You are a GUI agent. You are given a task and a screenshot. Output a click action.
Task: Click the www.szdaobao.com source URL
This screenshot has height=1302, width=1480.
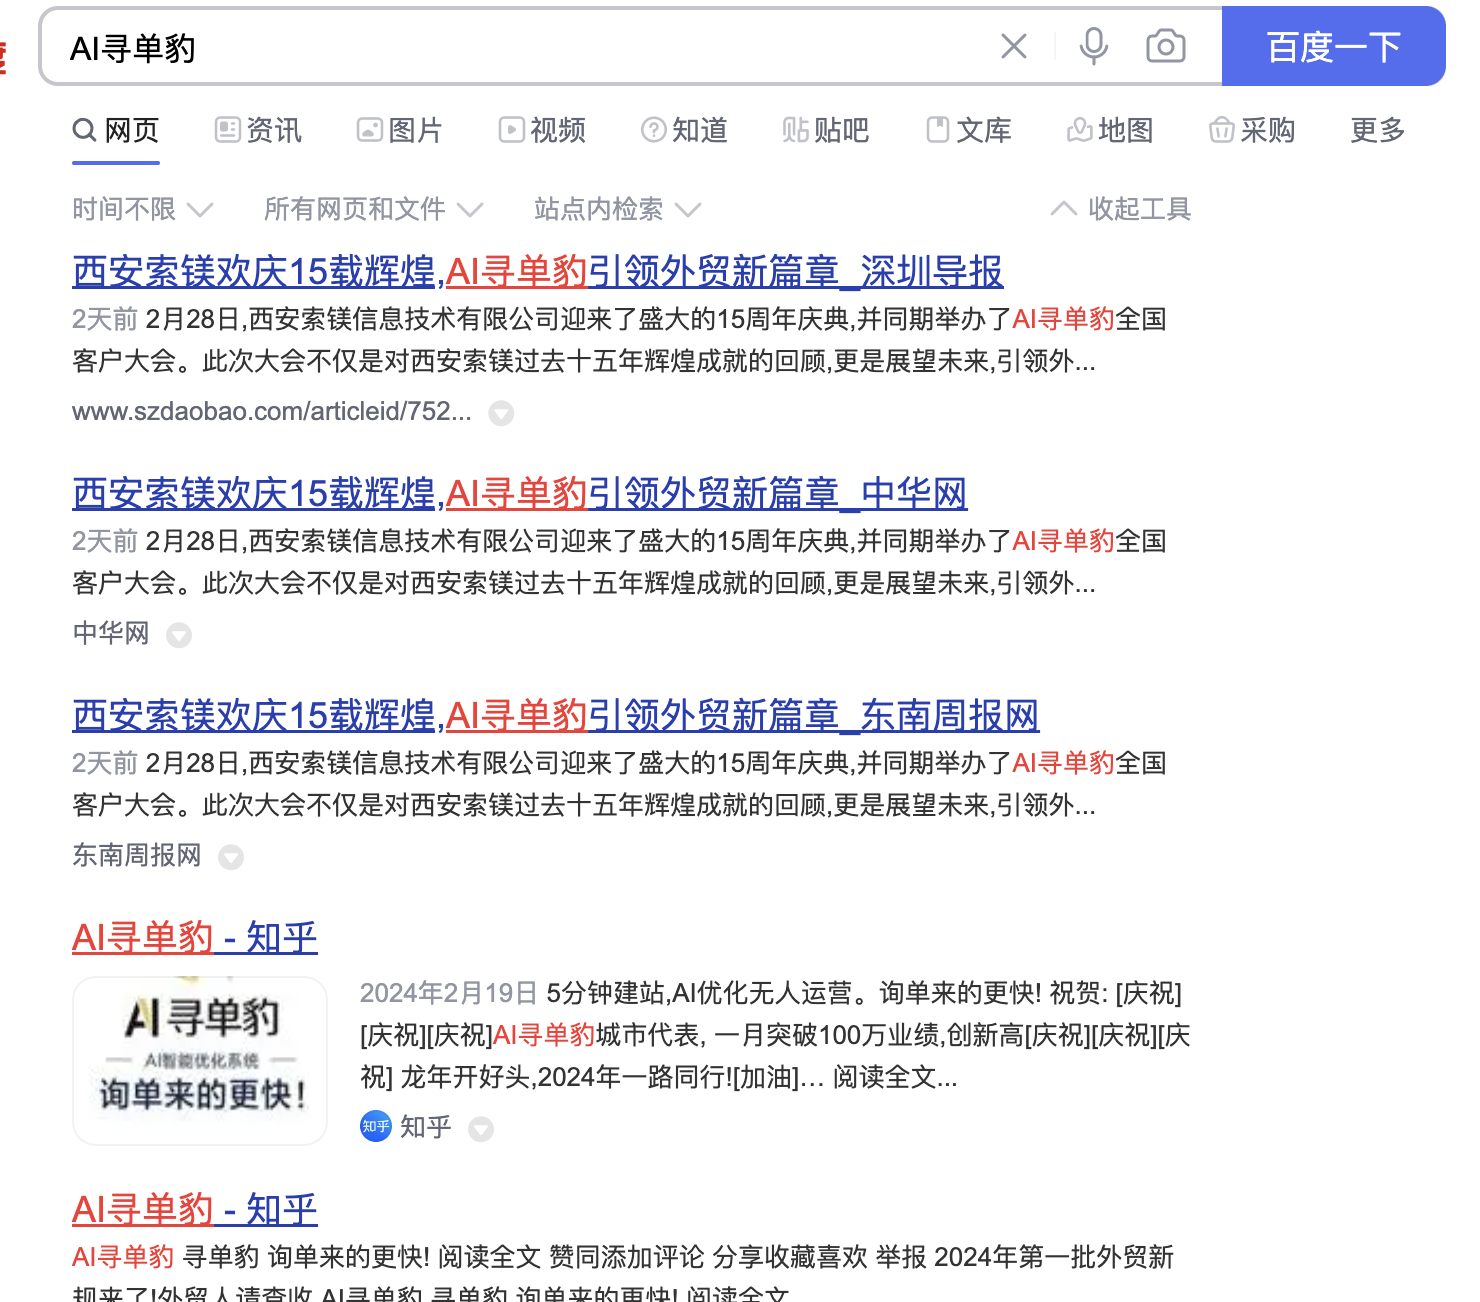coord(271,412)
